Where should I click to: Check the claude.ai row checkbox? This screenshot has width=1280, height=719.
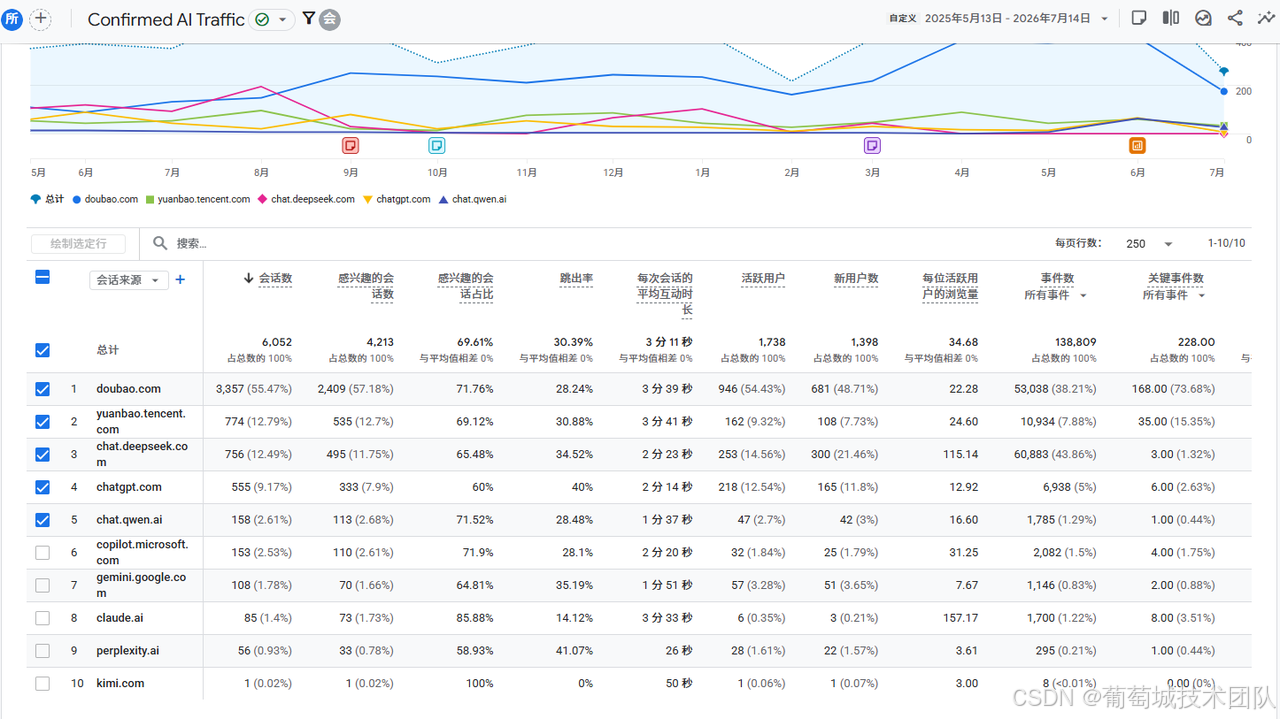click(x=42, y=618)
